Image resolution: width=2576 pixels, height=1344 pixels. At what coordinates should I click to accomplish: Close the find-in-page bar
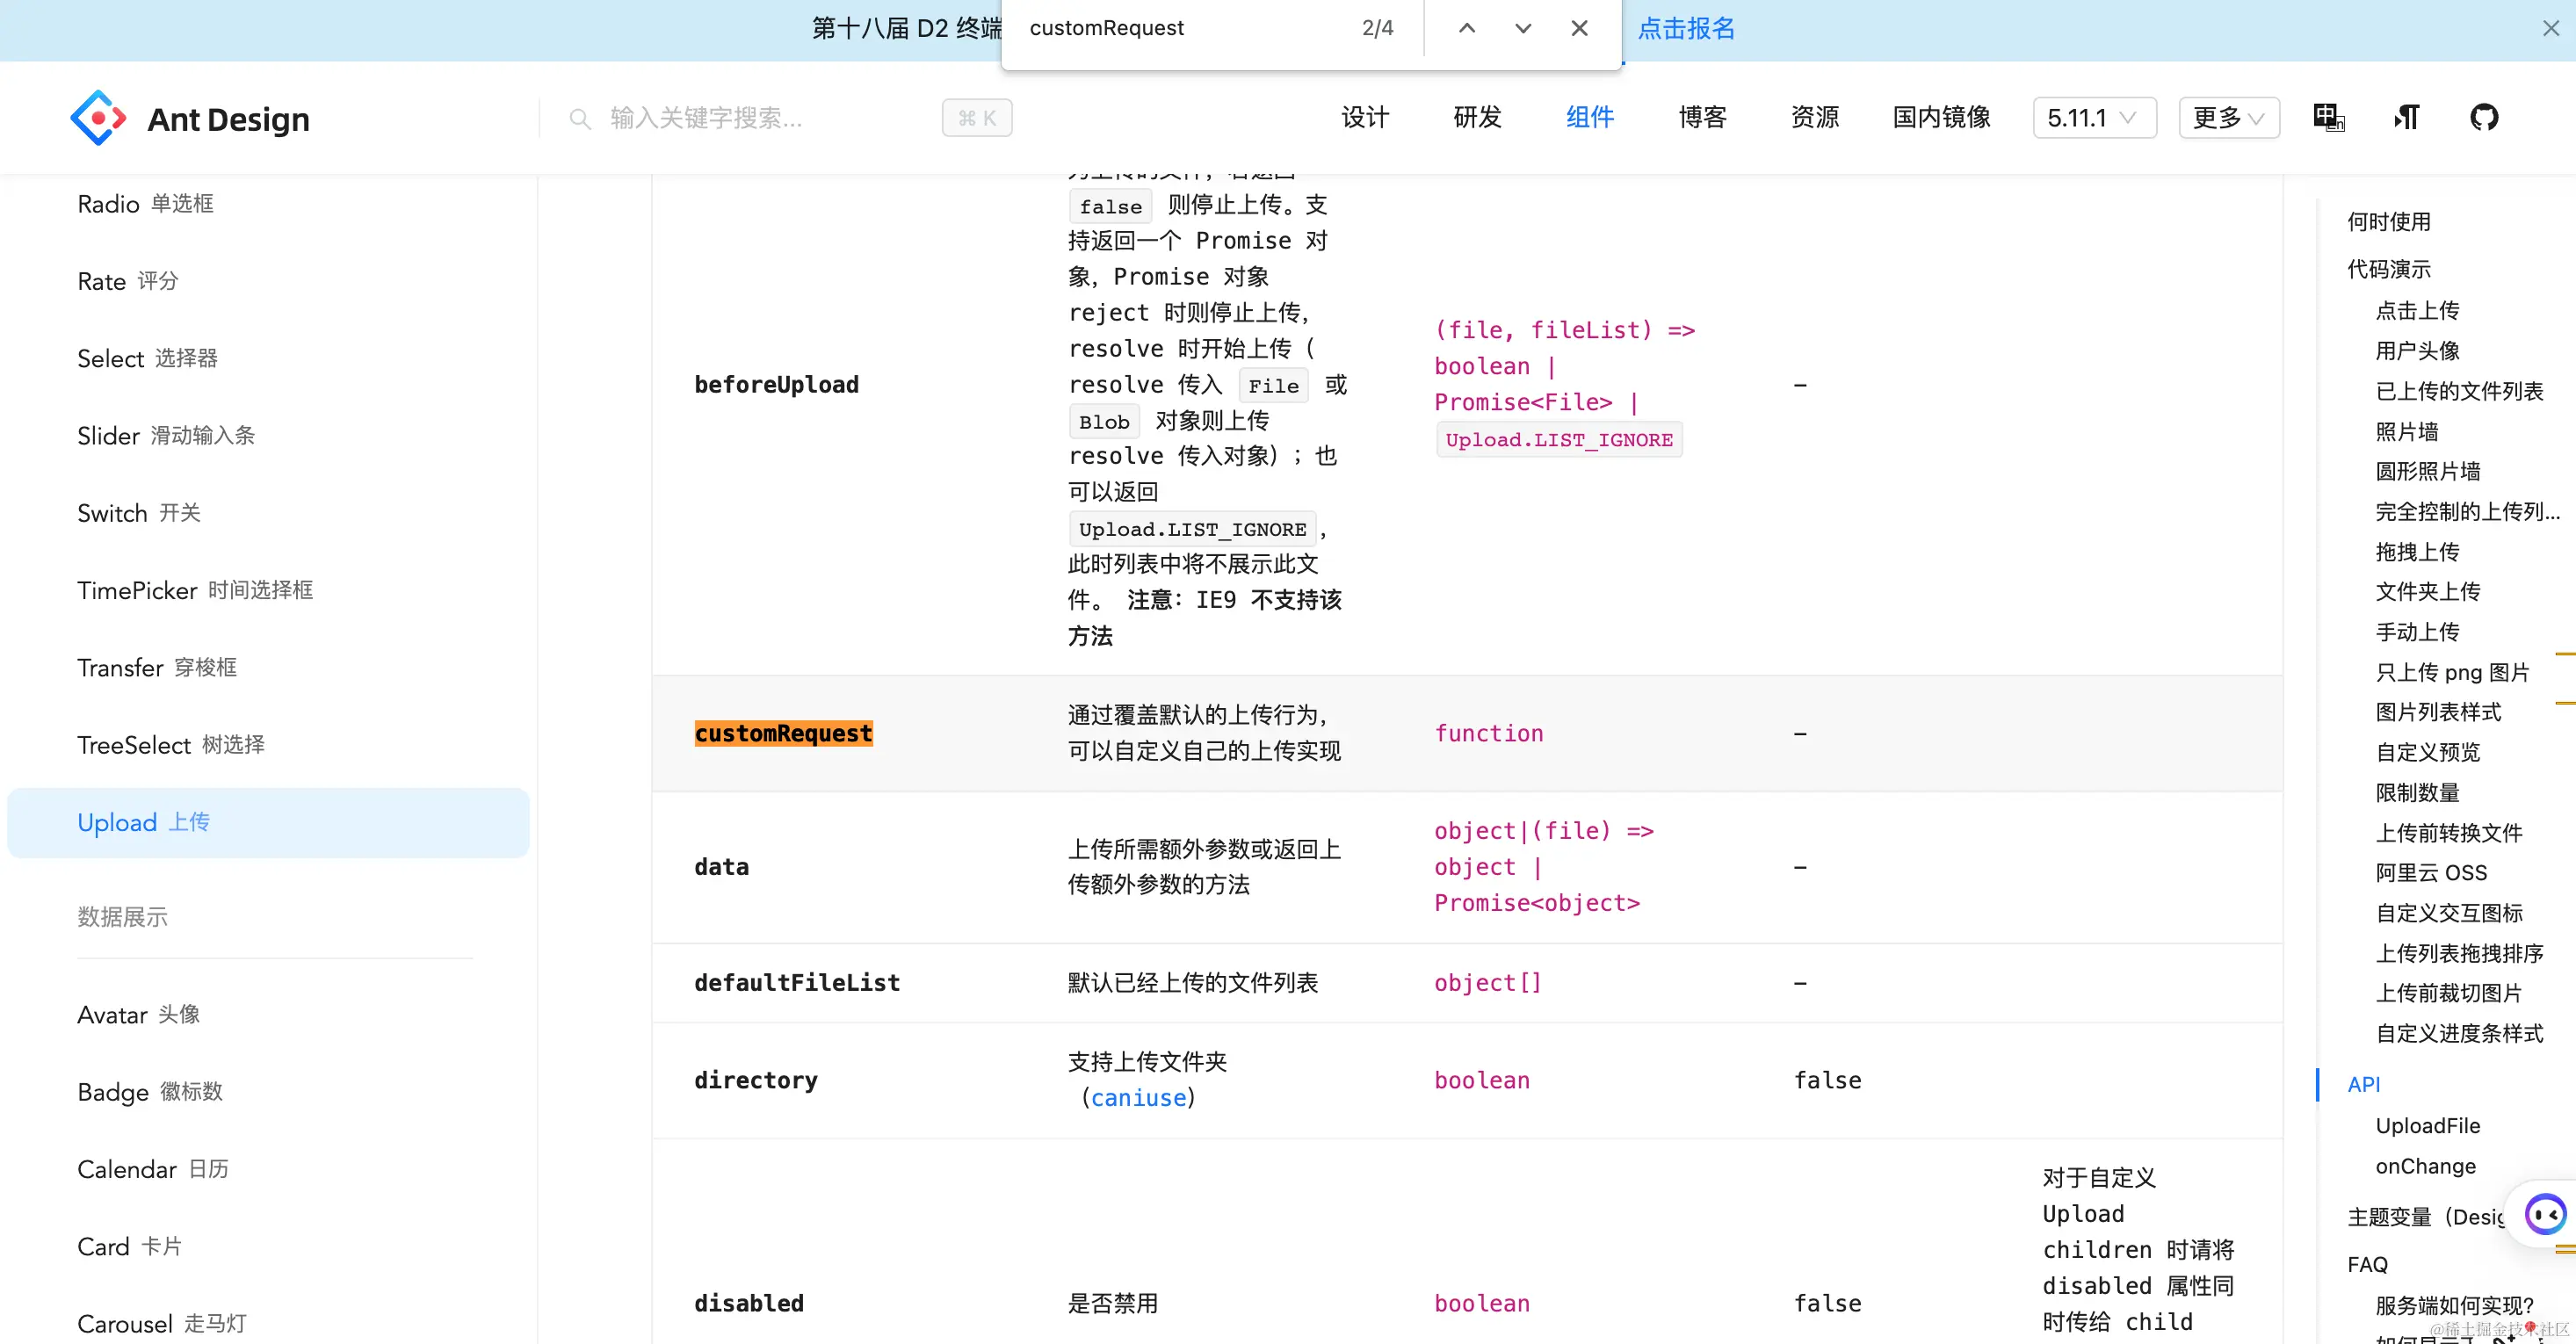[1579, 28]
